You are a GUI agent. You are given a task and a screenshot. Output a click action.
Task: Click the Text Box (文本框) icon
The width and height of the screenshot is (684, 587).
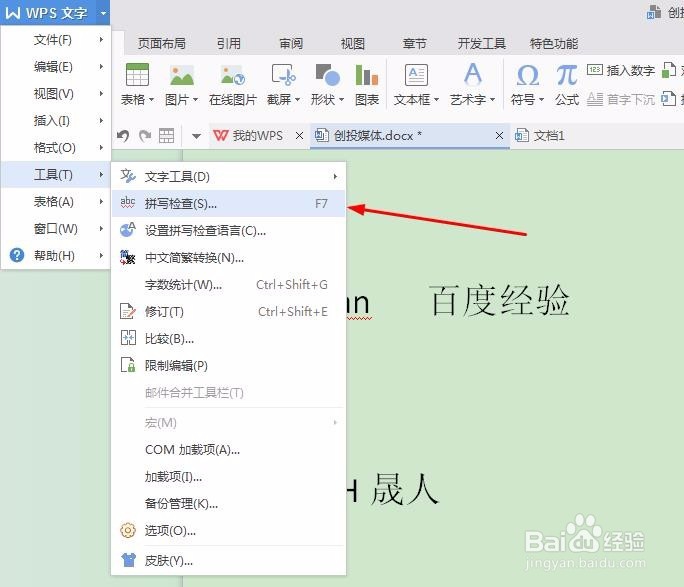tap(416, 75)
